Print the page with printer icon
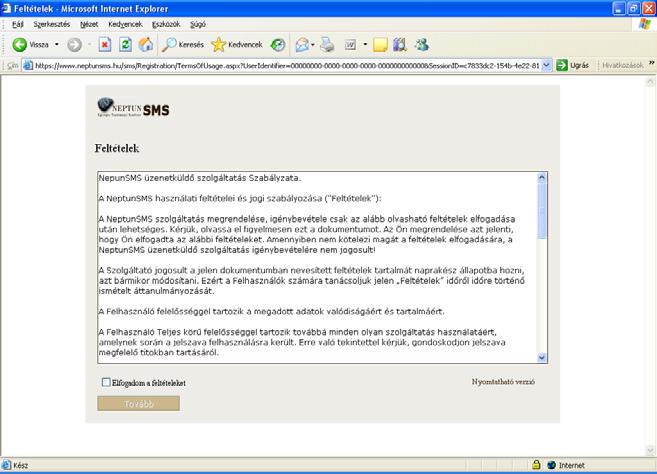The width and height of the screenshot is (657, 474). pos(327,44)
